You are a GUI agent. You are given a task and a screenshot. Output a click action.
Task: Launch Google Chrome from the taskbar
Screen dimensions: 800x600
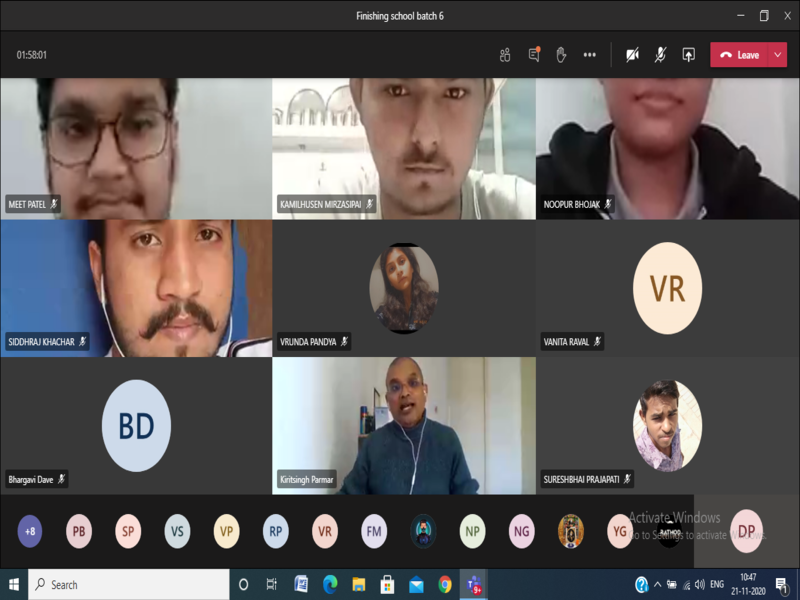[x=445, y=584]
